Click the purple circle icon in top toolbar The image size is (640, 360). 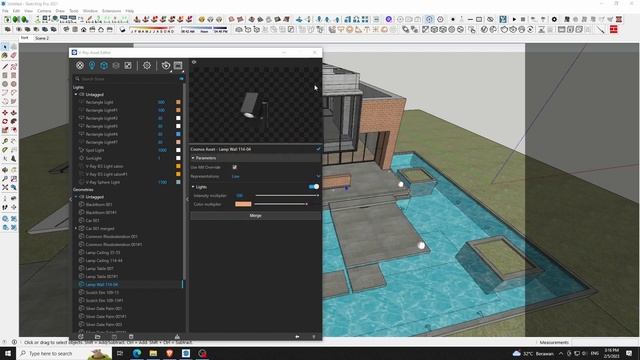[x=389, y=19]
